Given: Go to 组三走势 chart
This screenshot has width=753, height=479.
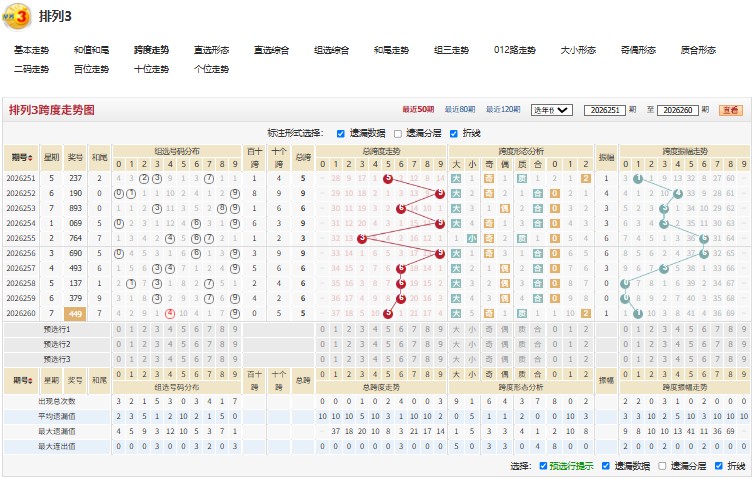Looking at the screenshot, I should click(451, 50).
